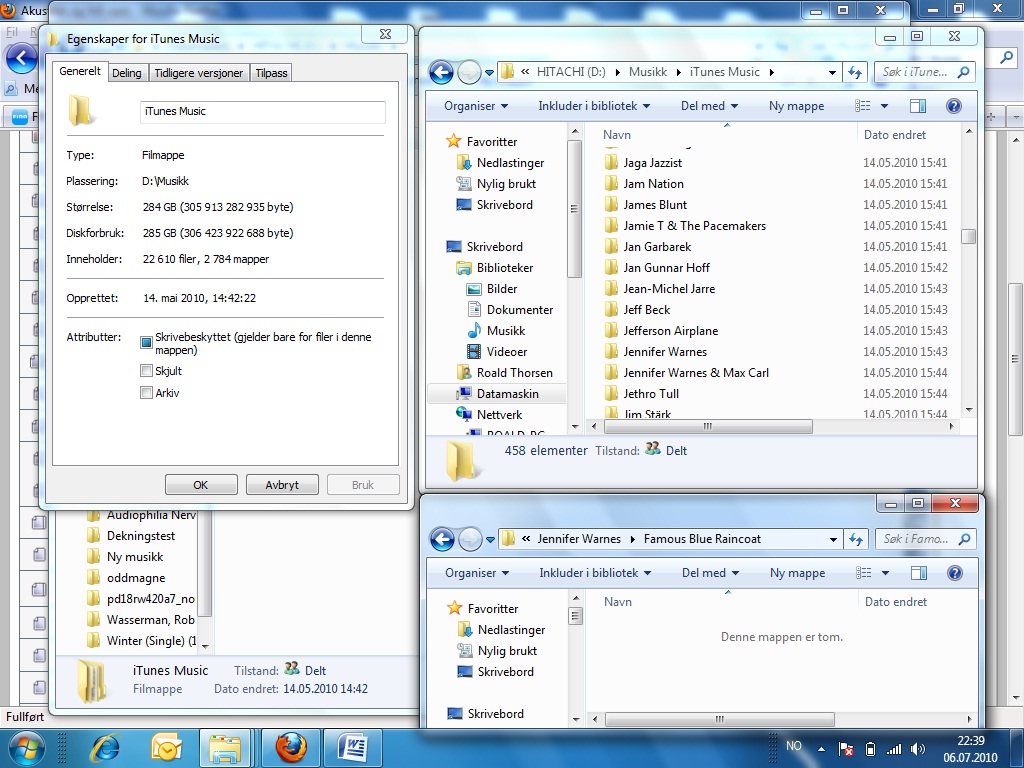This screenshot has width=1024, height=768.
Task: Switch to the Deling tab
Action: (127, 73)
